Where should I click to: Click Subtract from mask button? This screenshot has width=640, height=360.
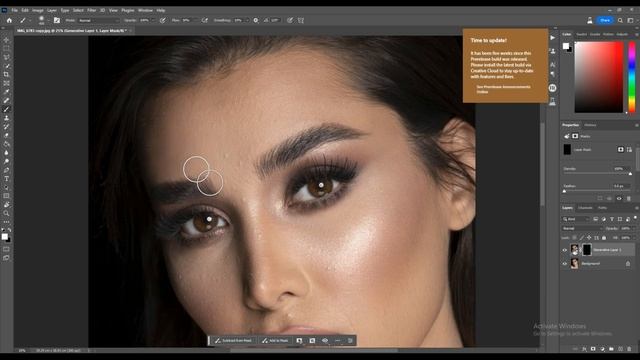[233, 340]
